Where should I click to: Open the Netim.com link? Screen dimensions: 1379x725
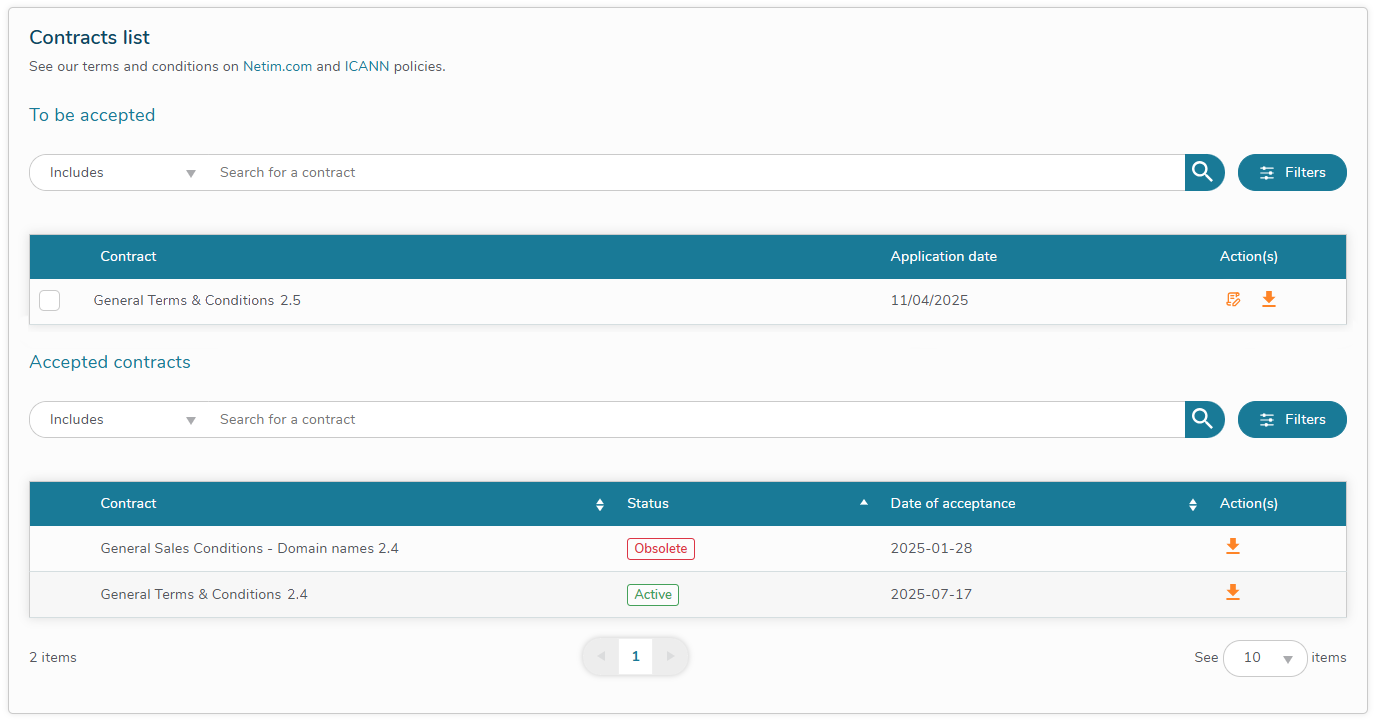[x=277, y=67]
